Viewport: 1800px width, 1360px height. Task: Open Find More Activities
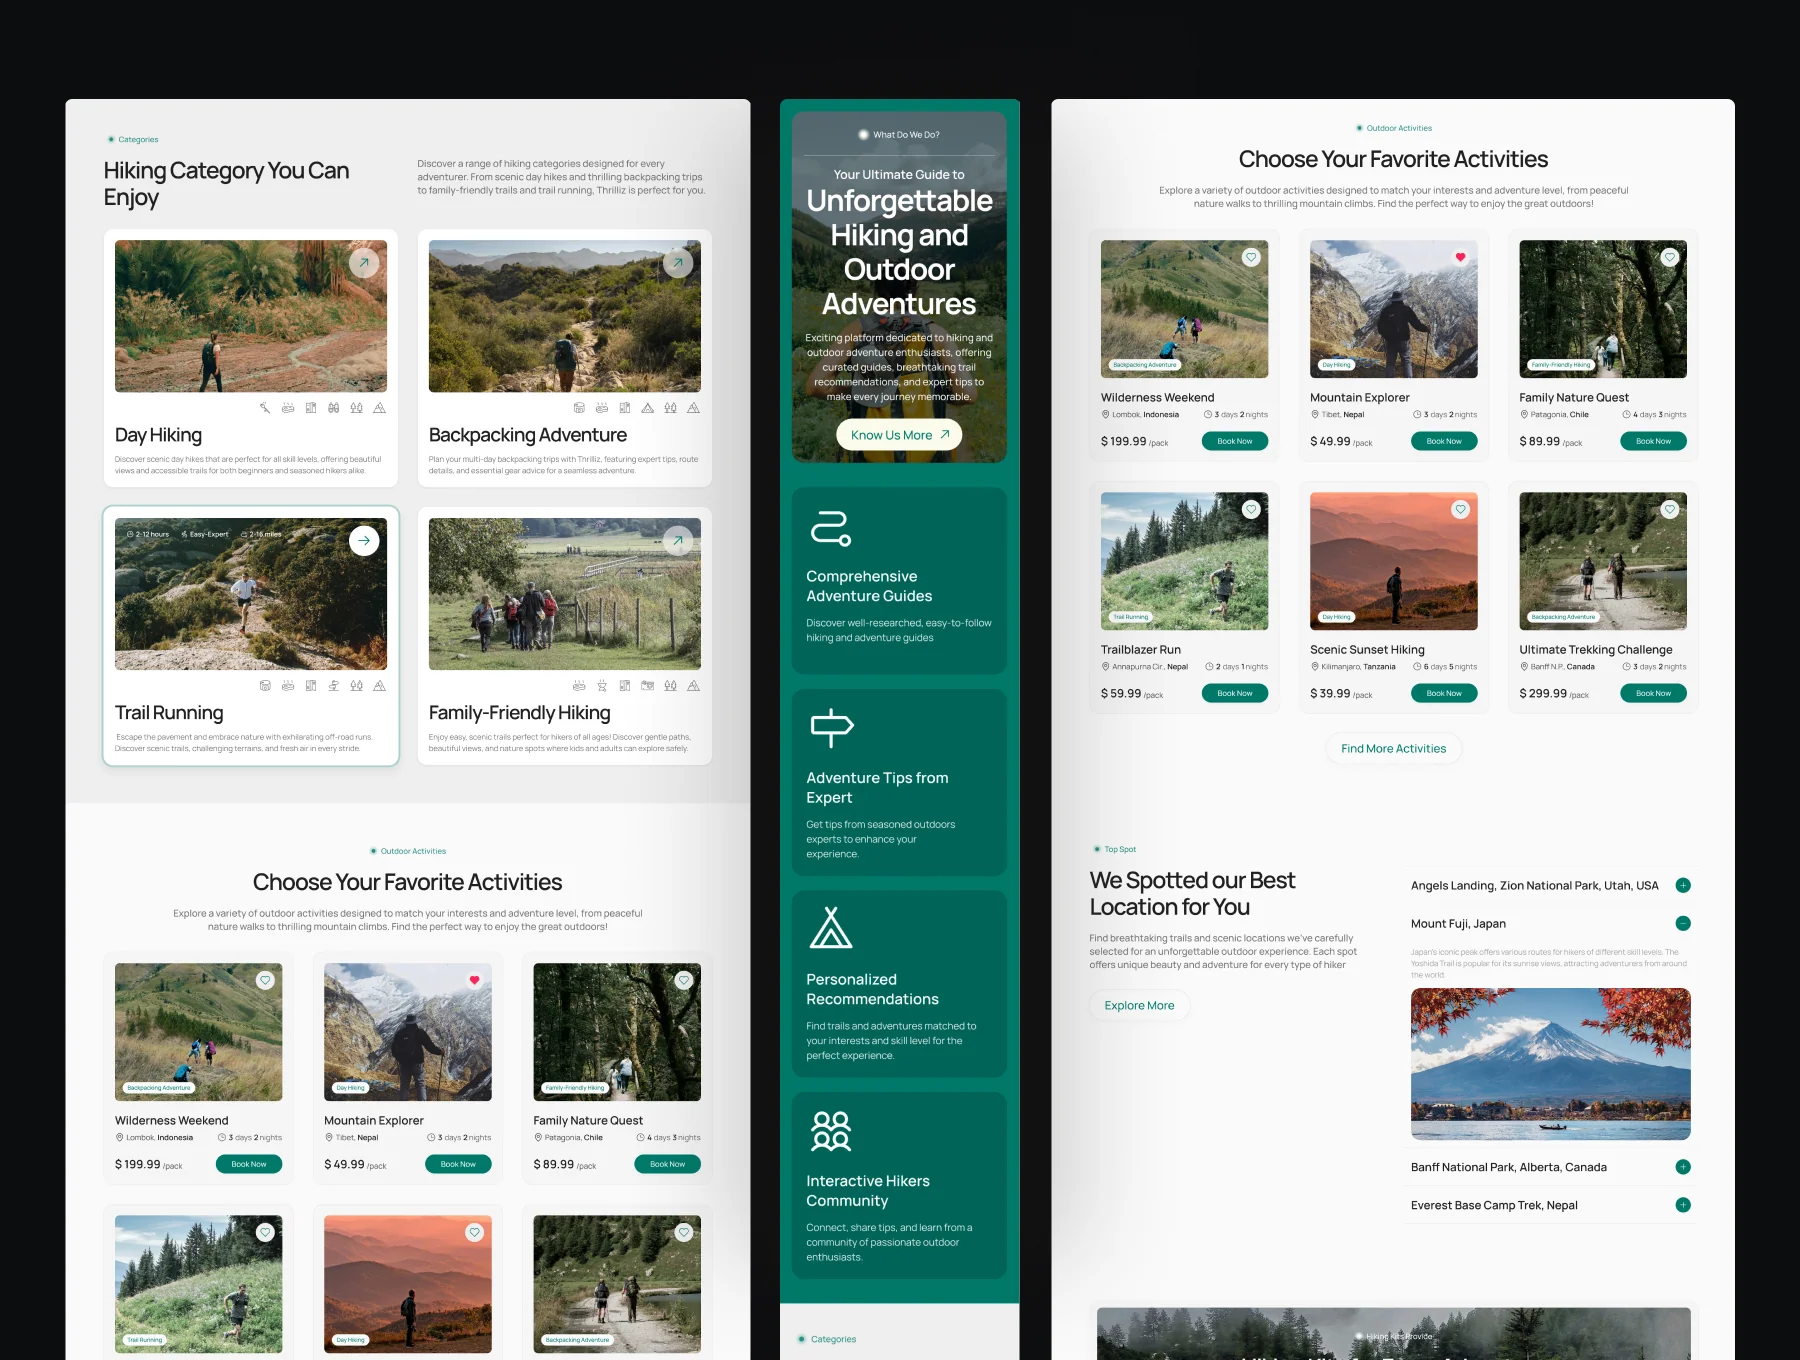click(1394, 749)
